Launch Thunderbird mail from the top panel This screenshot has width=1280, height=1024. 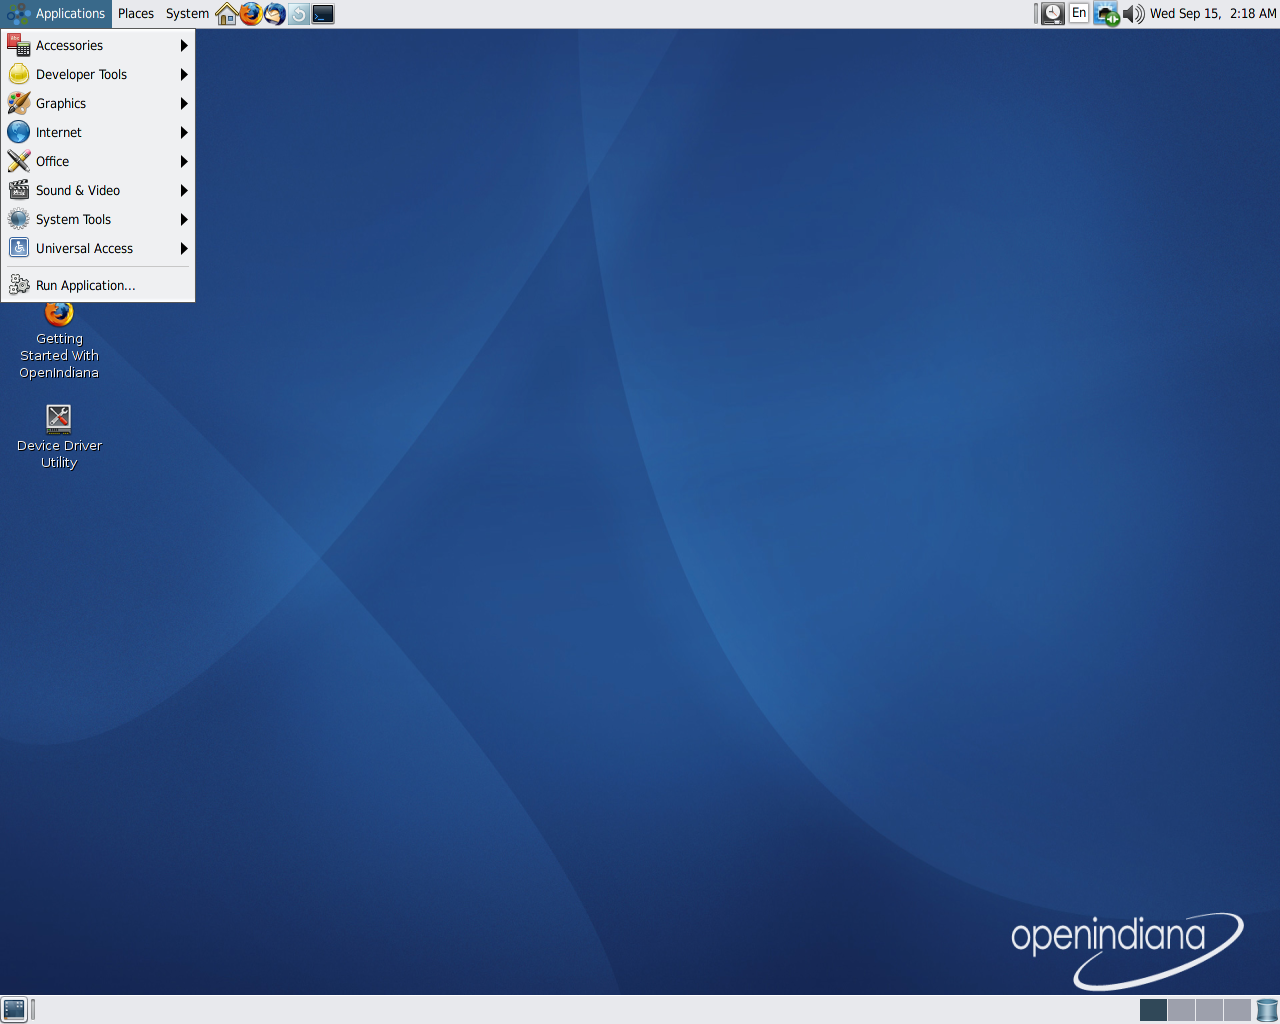[x=275, y=14]
